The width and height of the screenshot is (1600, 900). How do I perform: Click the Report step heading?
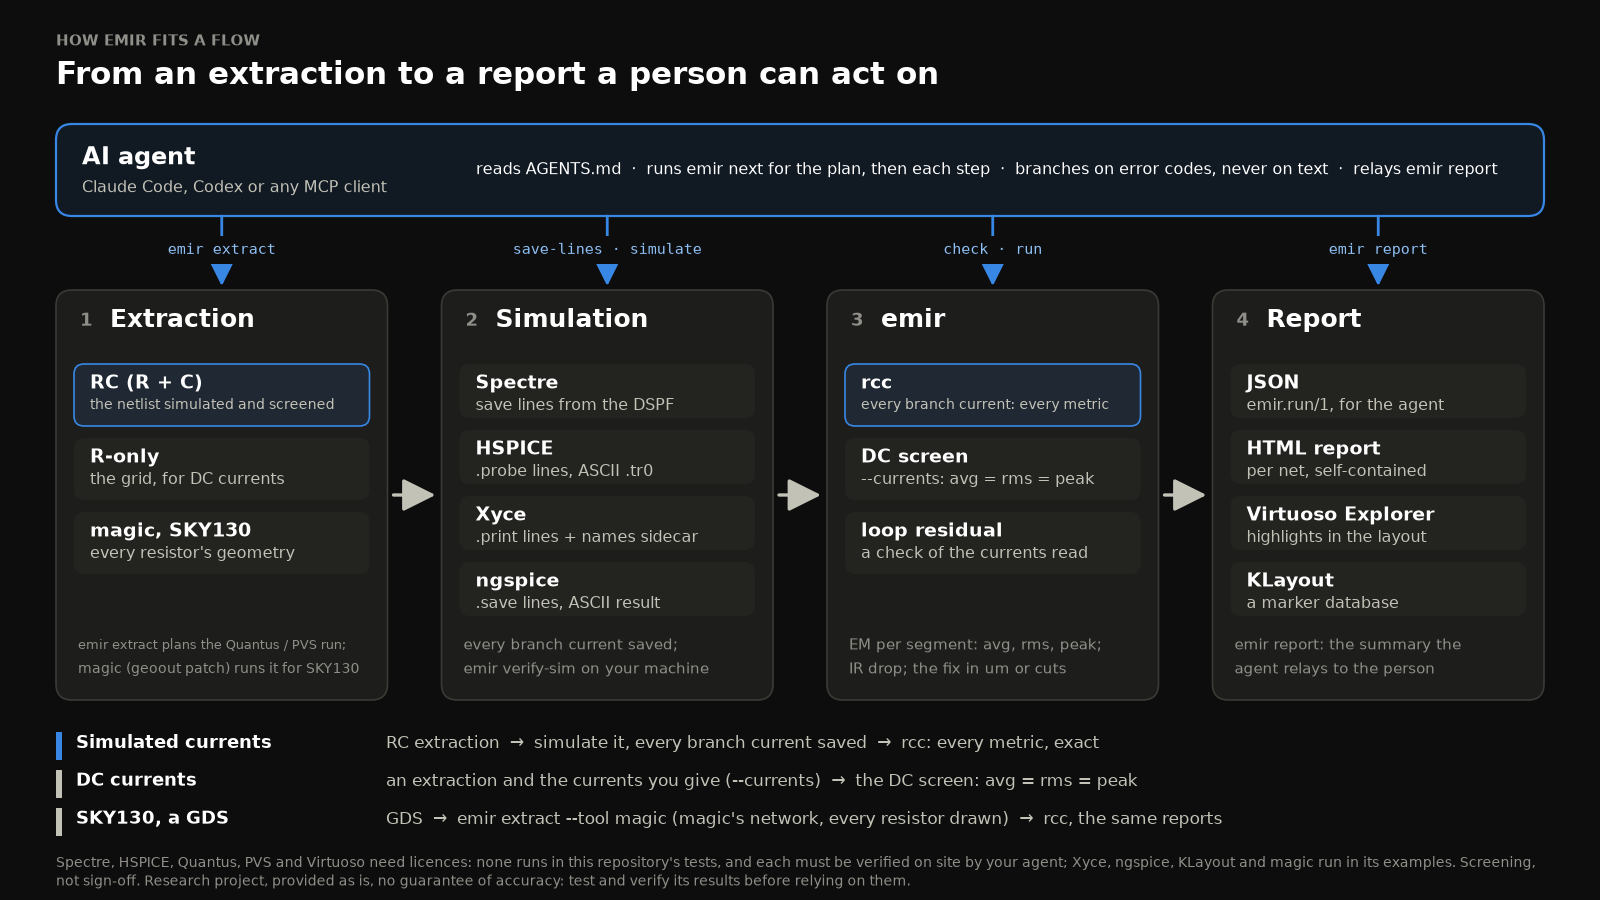[1314, 319]
